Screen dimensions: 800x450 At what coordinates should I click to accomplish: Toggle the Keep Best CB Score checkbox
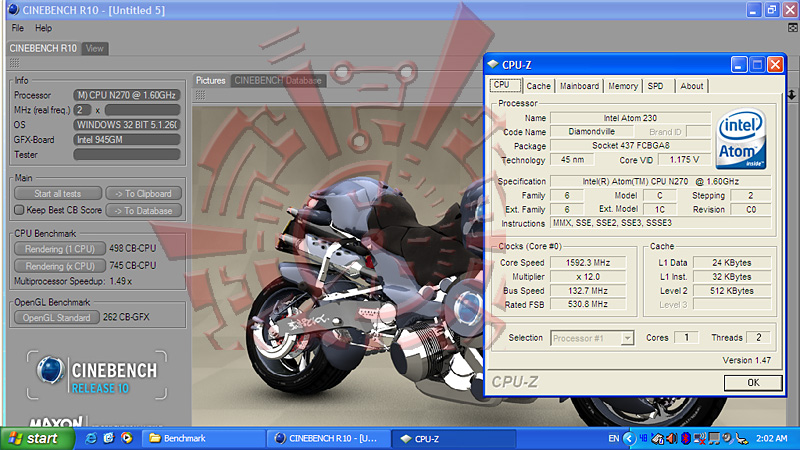19,210
